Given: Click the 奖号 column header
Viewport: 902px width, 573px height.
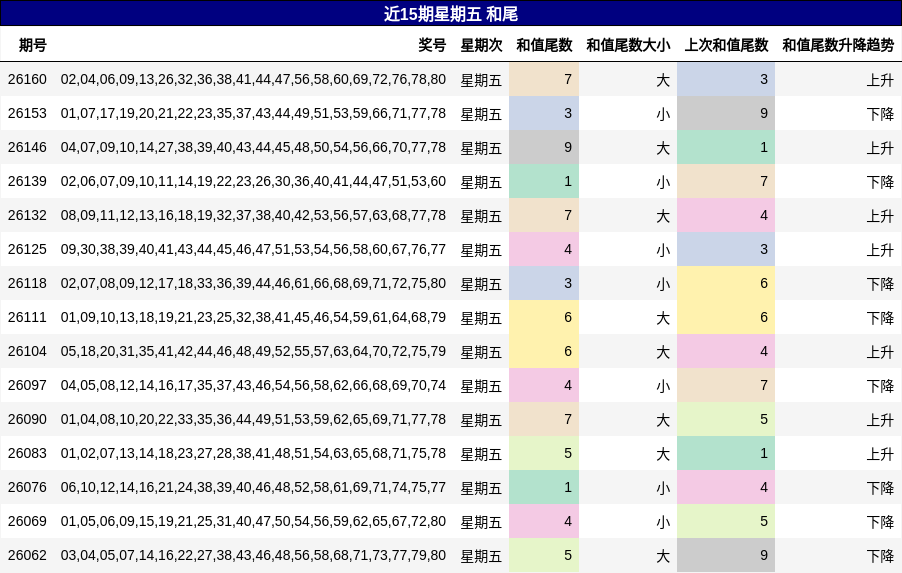Looking at the screenshot, I should pos(432,45).
